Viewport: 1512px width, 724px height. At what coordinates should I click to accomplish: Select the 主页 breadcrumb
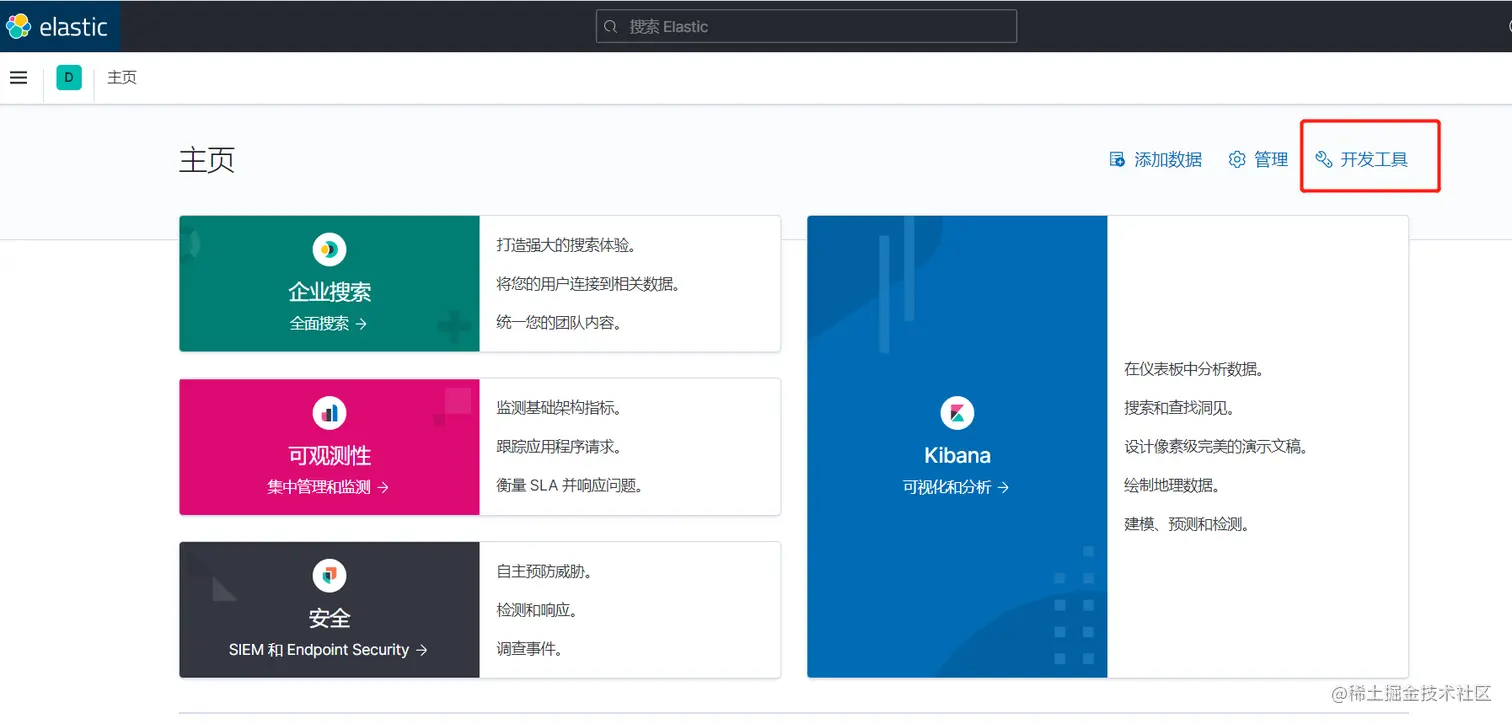[x=122, y=77]
